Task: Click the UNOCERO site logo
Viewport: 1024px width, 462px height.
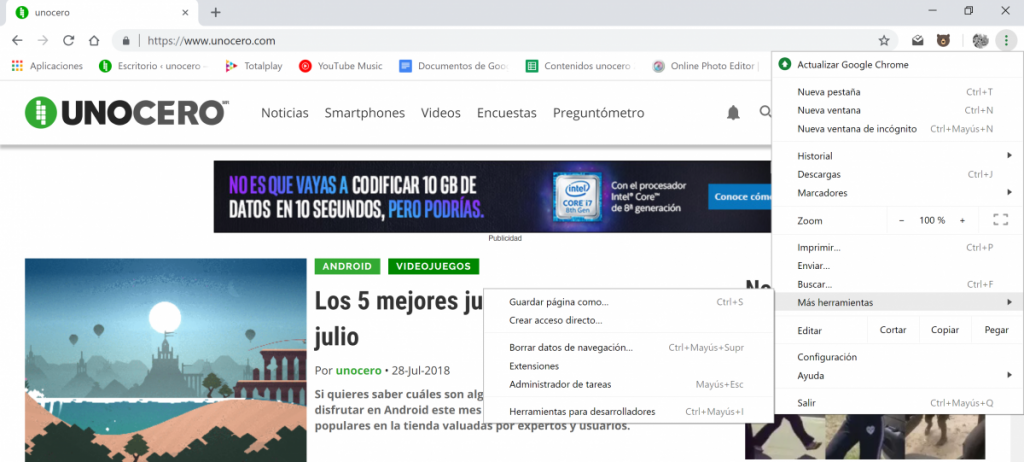Action: [x=125, y=112]
